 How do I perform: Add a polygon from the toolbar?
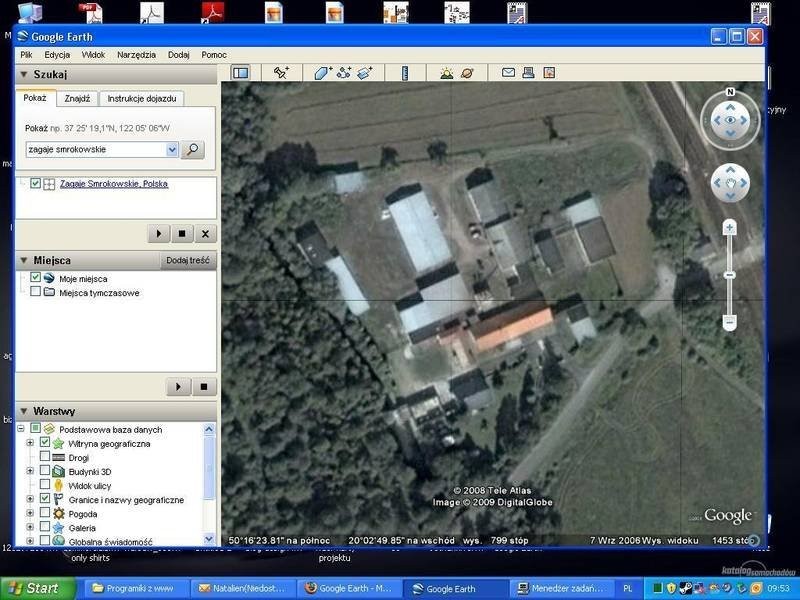point(322,73)
